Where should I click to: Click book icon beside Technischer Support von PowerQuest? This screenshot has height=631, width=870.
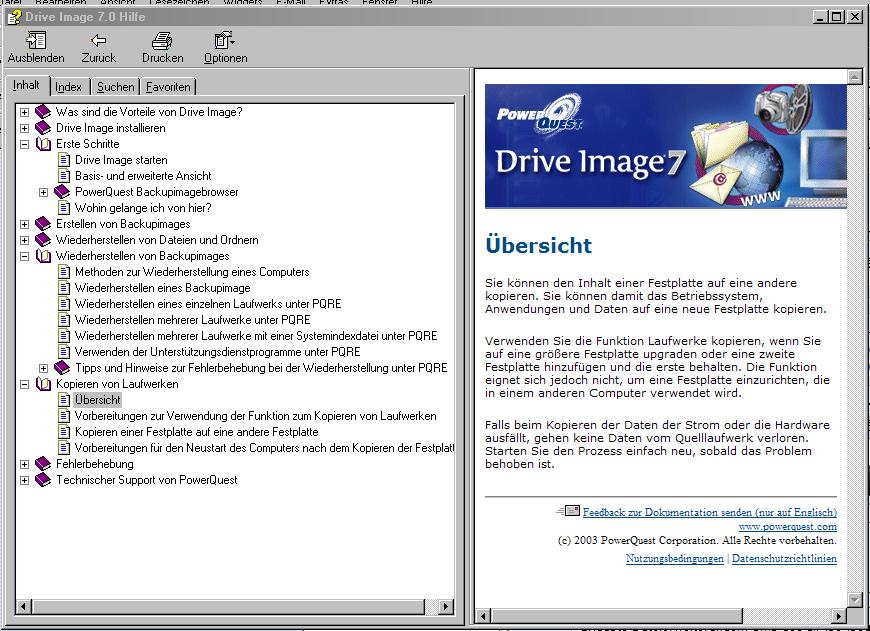tap(43, 479)
